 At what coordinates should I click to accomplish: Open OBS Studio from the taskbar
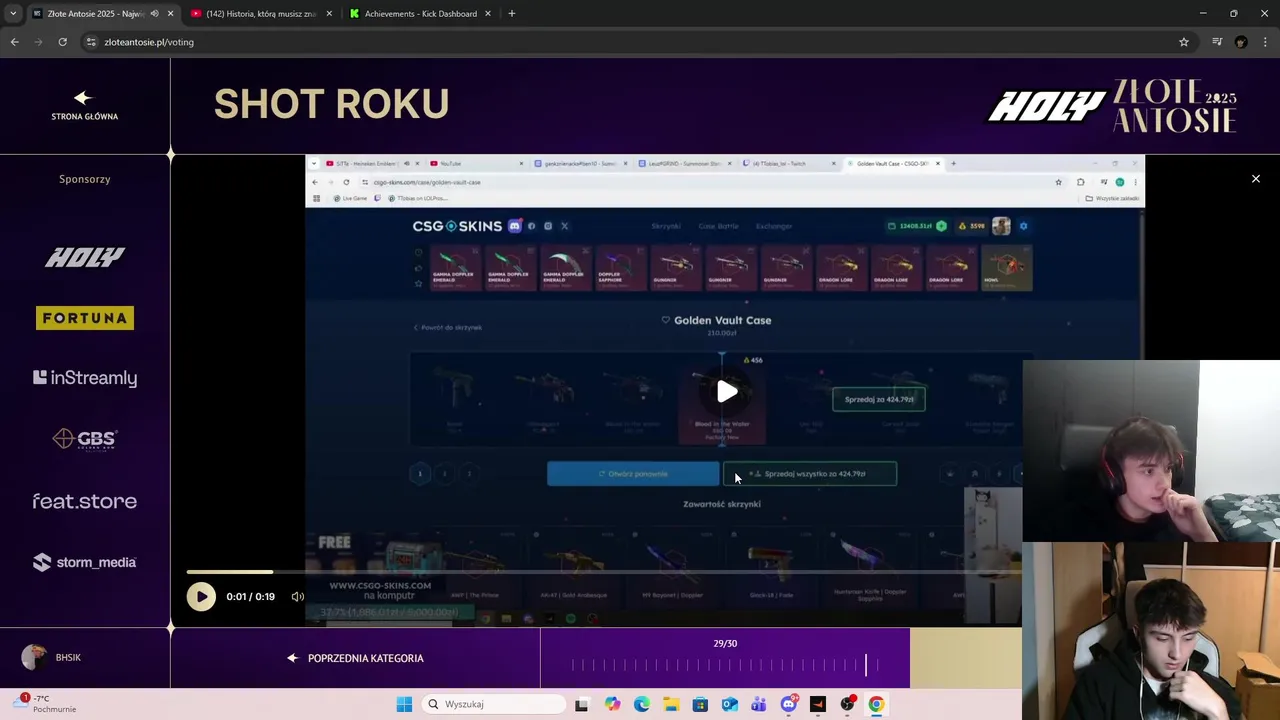pyautogui.click(x=847, y=704)
